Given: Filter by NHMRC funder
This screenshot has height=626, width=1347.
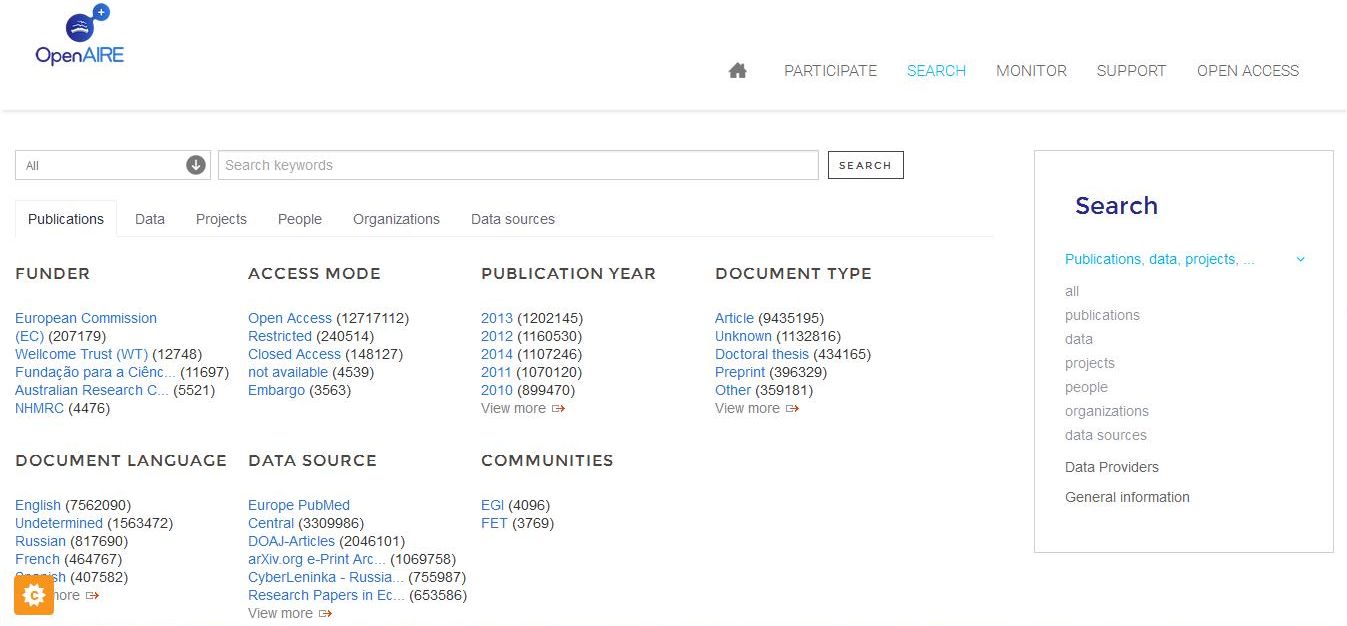Looking at the screenshot, I should click(40, 408).
